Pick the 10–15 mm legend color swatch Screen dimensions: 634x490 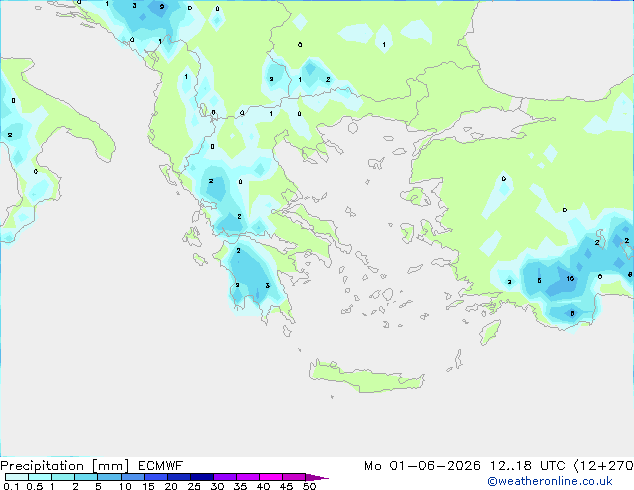[132, 477]
